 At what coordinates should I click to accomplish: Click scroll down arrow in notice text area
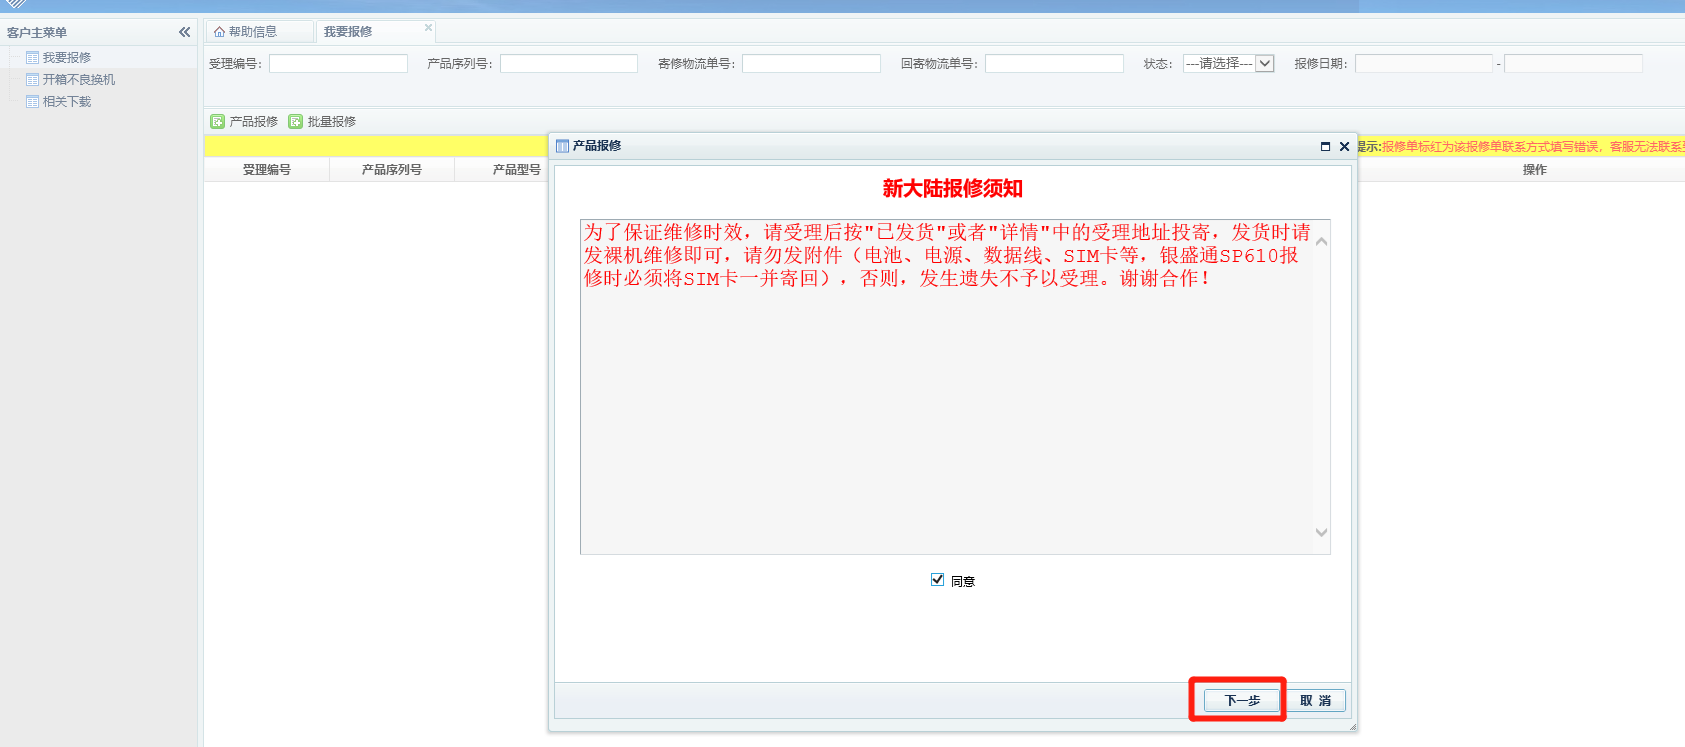1321,532
